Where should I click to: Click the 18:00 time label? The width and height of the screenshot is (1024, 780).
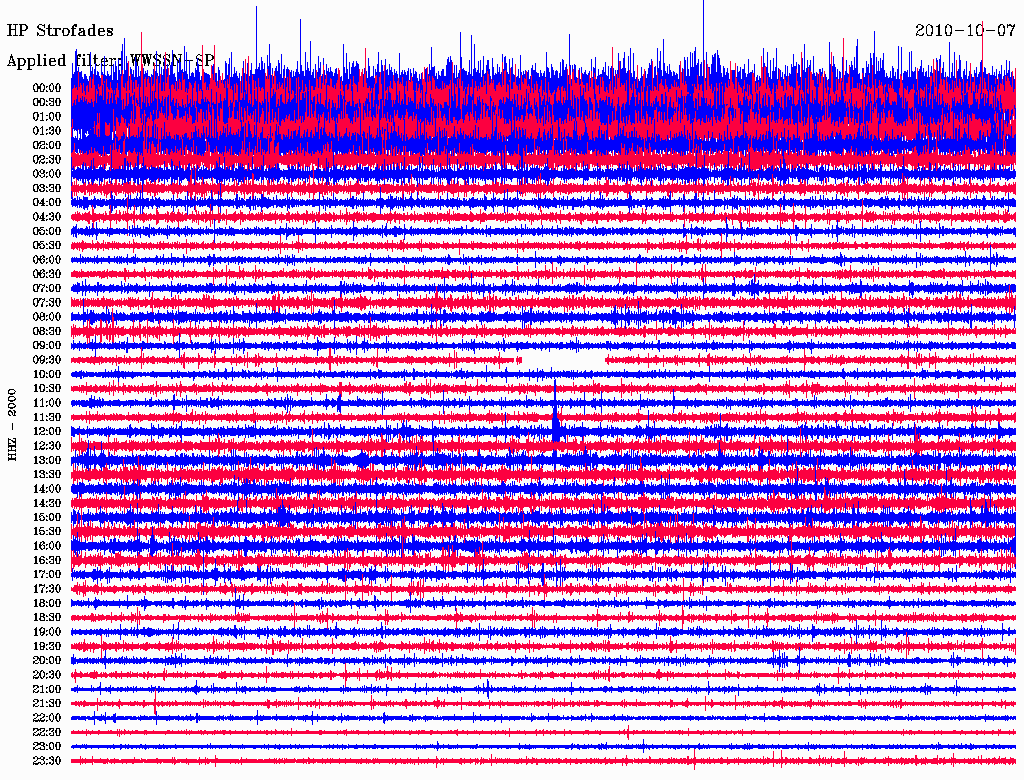coord(47,604)
